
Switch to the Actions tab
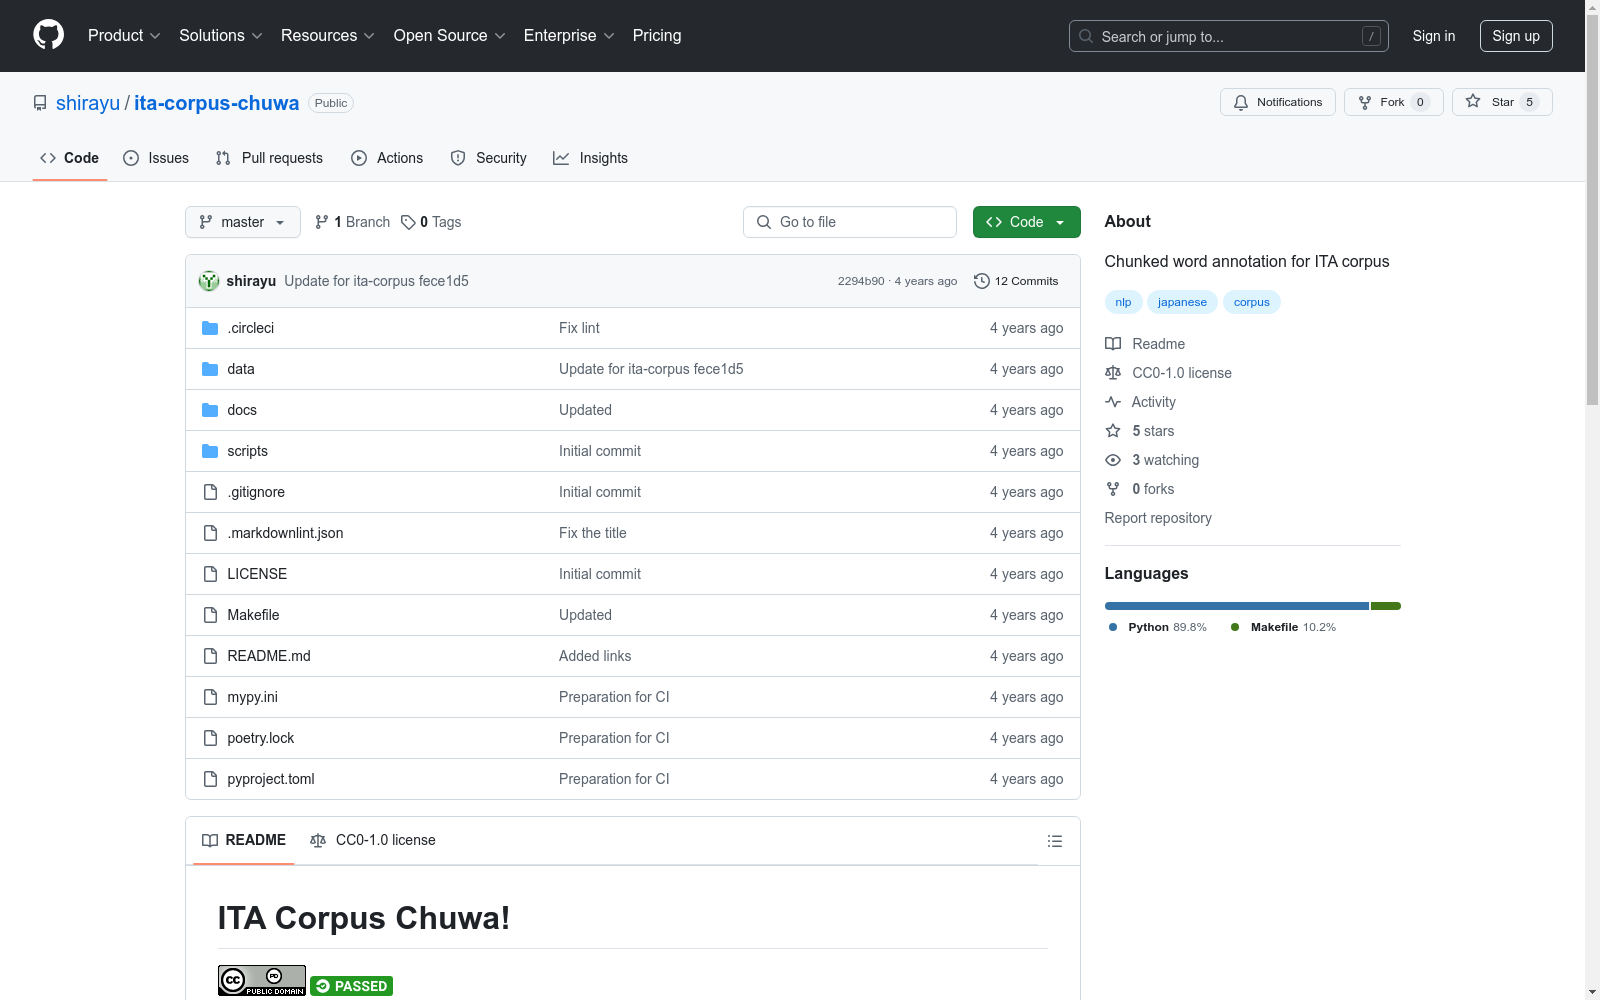tap(387, 158)
